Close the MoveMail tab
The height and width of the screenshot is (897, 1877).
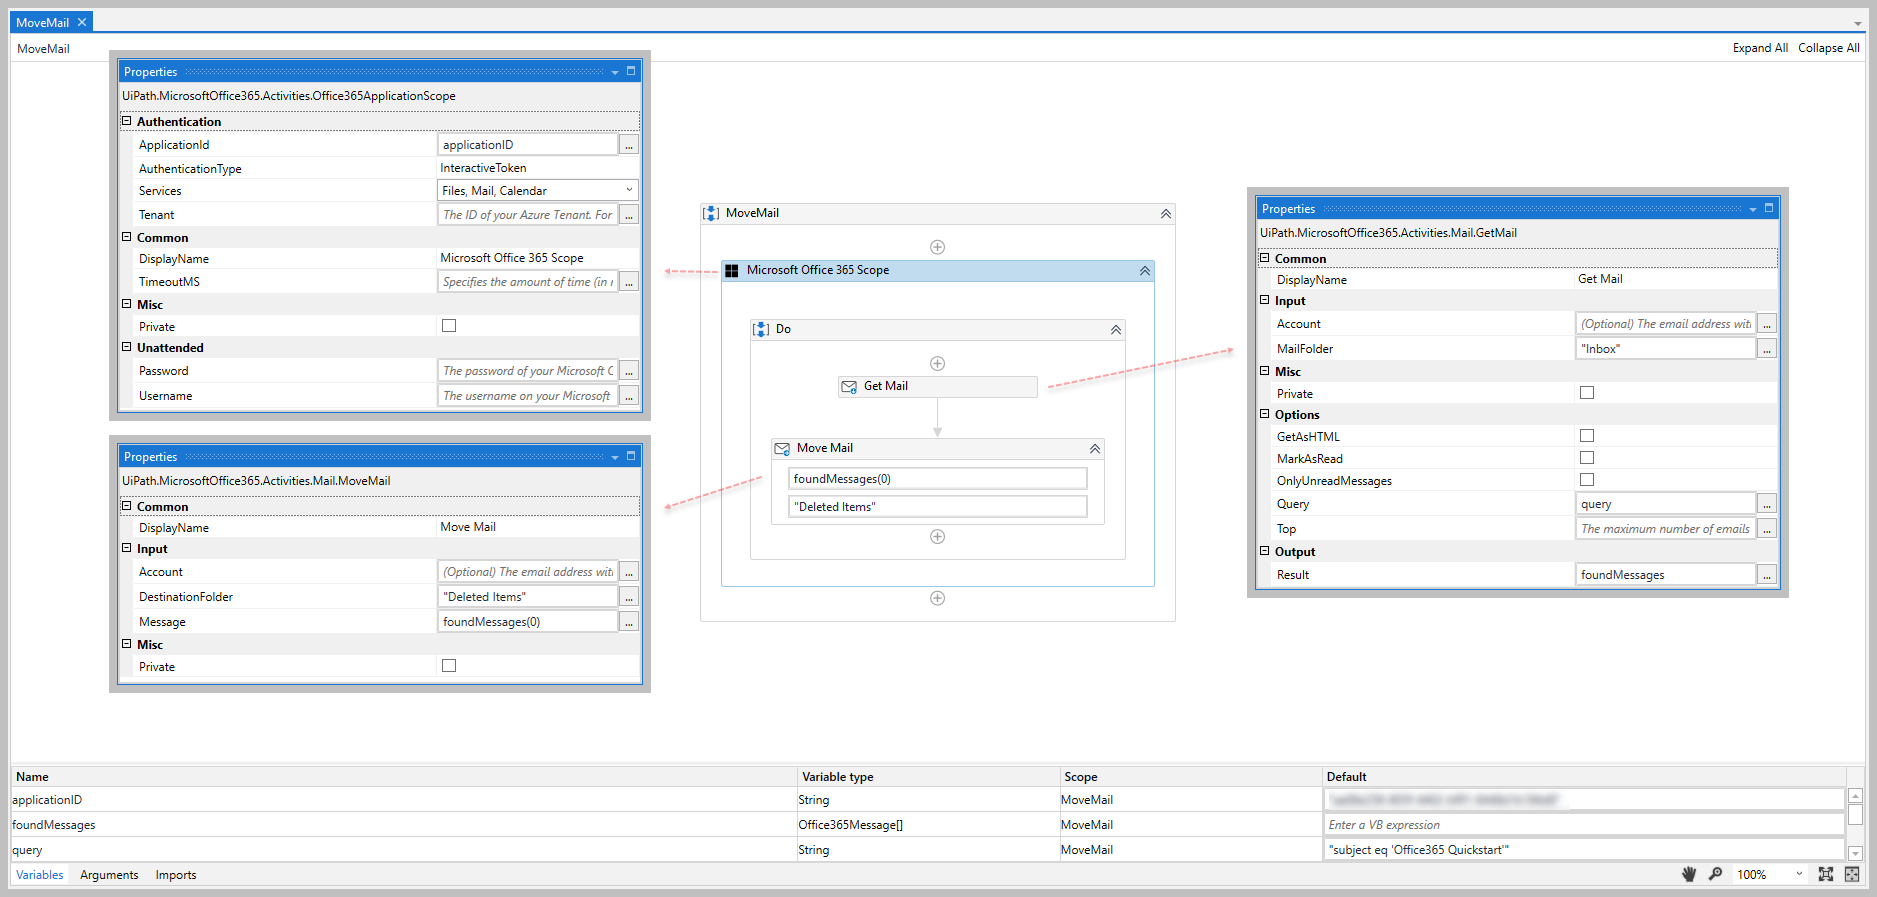(82, 22)
